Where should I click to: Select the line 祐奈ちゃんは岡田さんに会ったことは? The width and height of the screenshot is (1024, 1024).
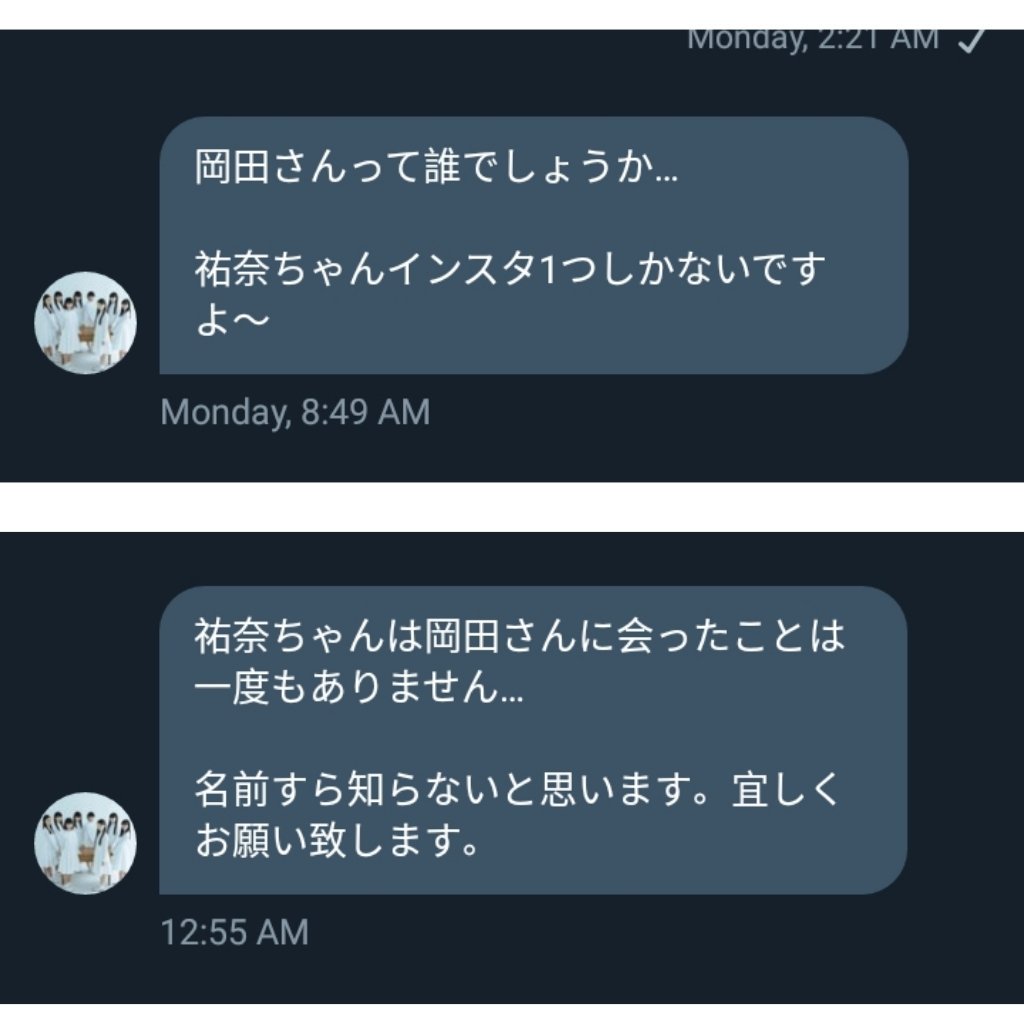tap(520, 636)
